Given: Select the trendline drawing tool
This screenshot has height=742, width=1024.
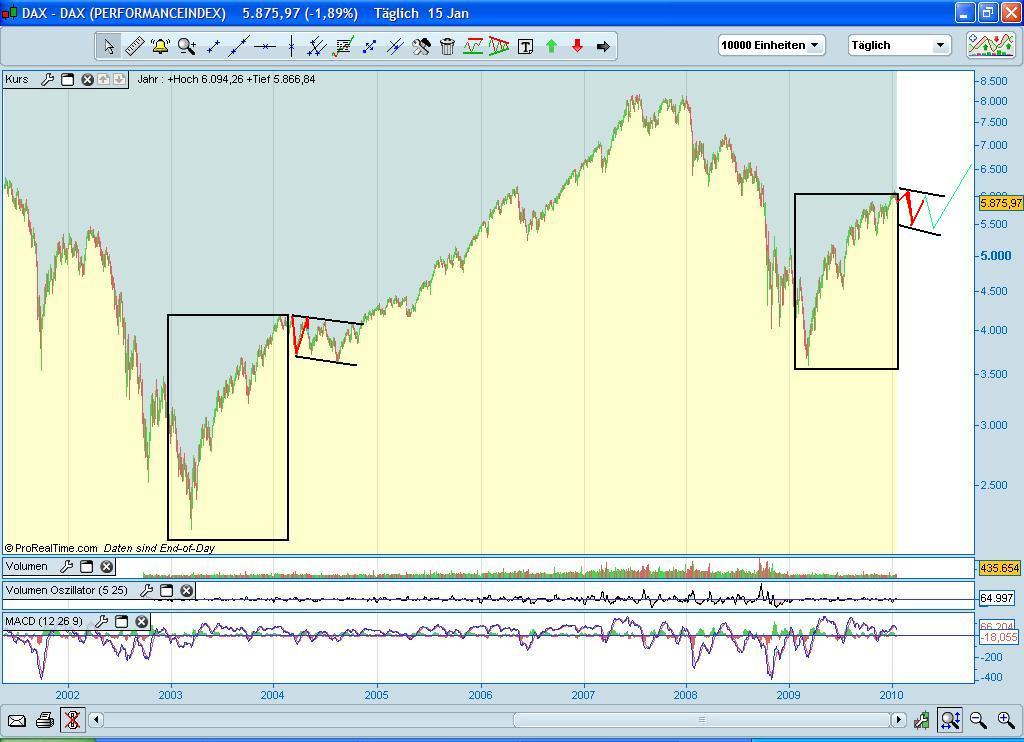Looking at the screenshot, I should pos(239,46).
